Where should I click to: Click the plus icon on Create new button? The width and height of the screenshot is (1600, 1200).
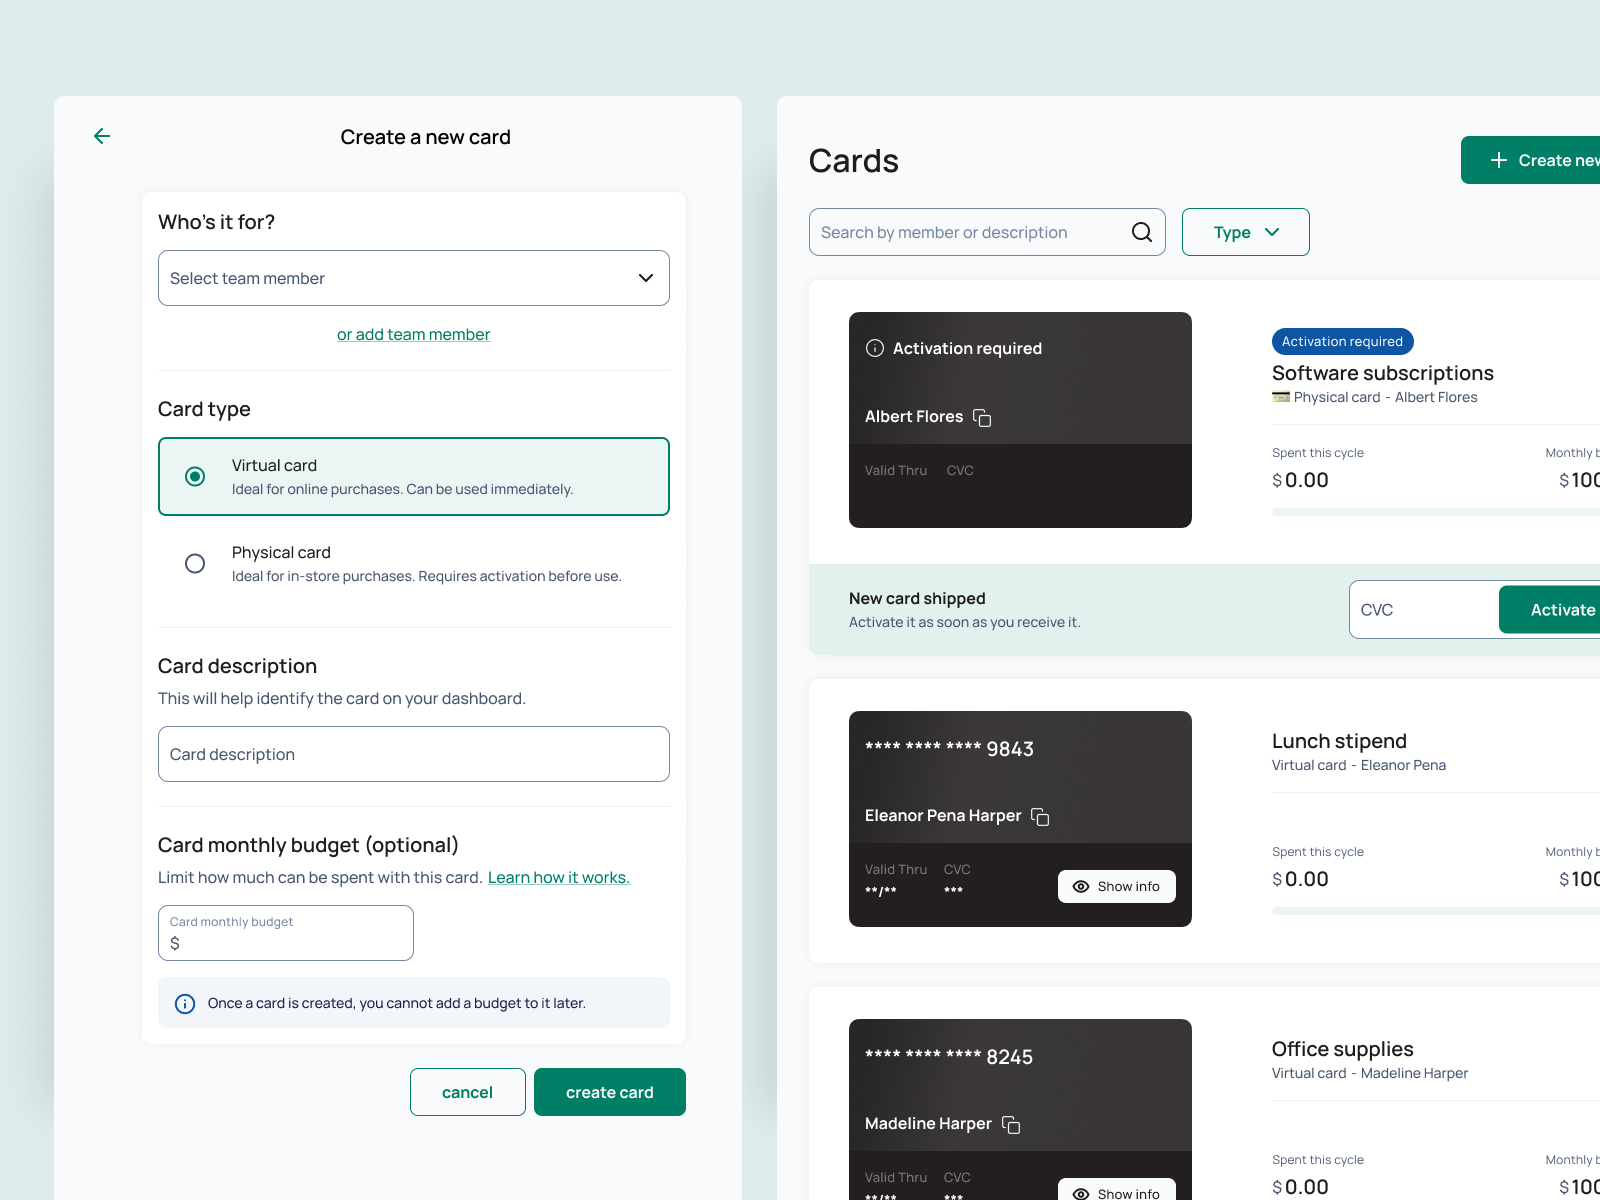[x=1498, y=160]
